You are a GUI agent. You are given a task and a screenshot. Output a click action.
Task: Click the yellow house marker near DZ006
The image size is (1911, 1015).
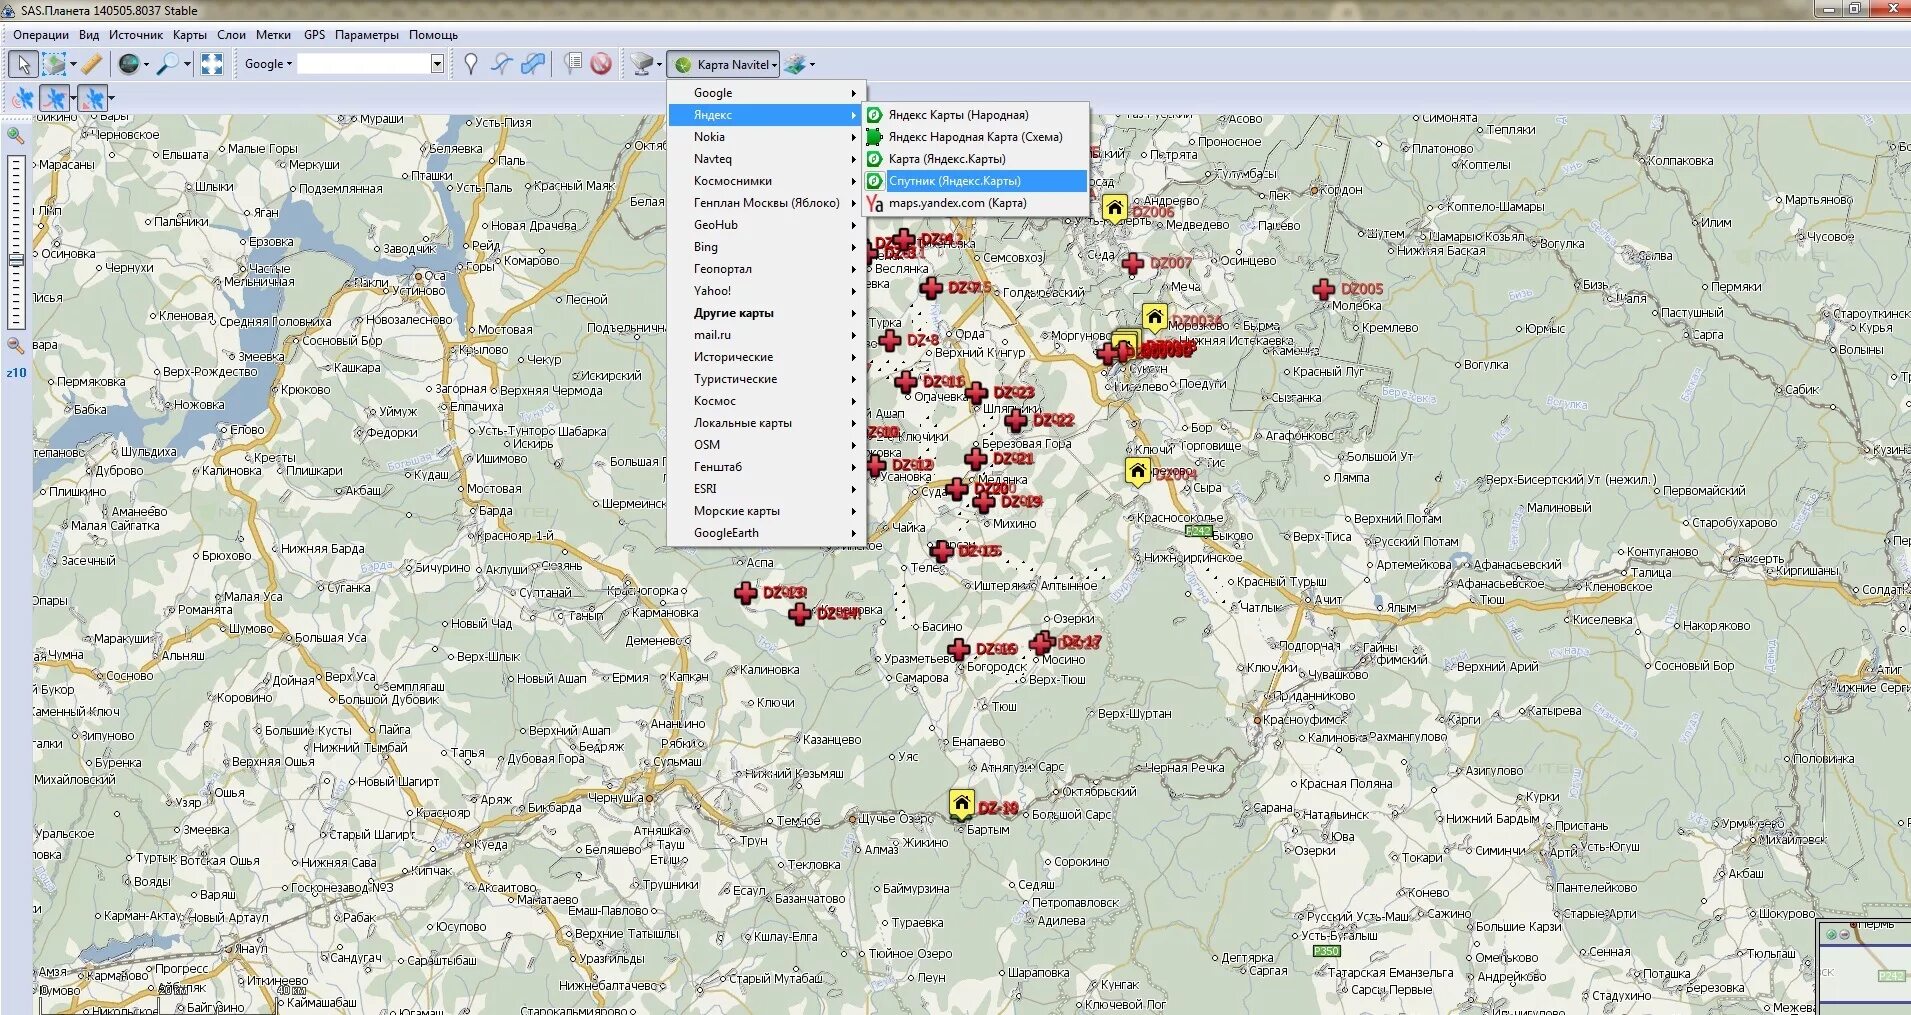(x=1114, y=208)
